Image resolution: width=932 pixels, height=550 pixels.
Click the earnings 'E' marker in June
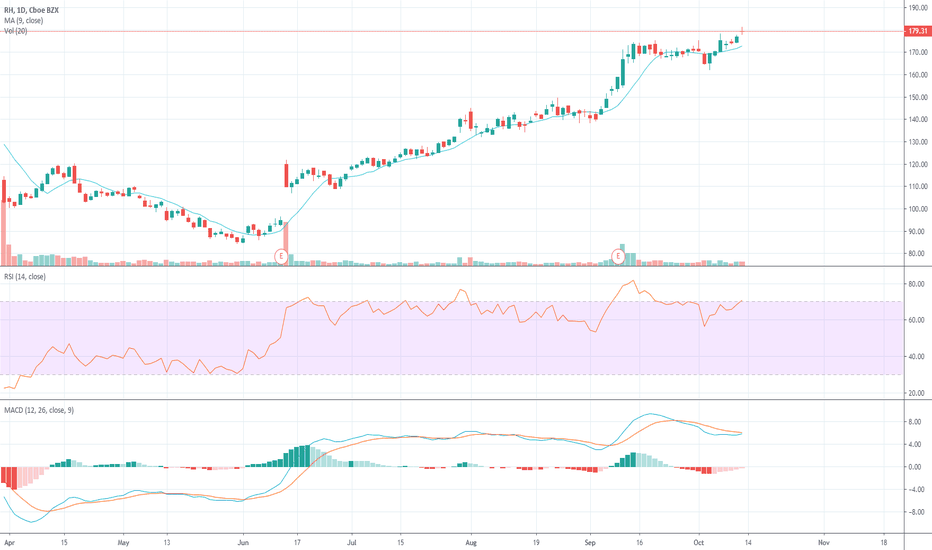tap(281, 257)
